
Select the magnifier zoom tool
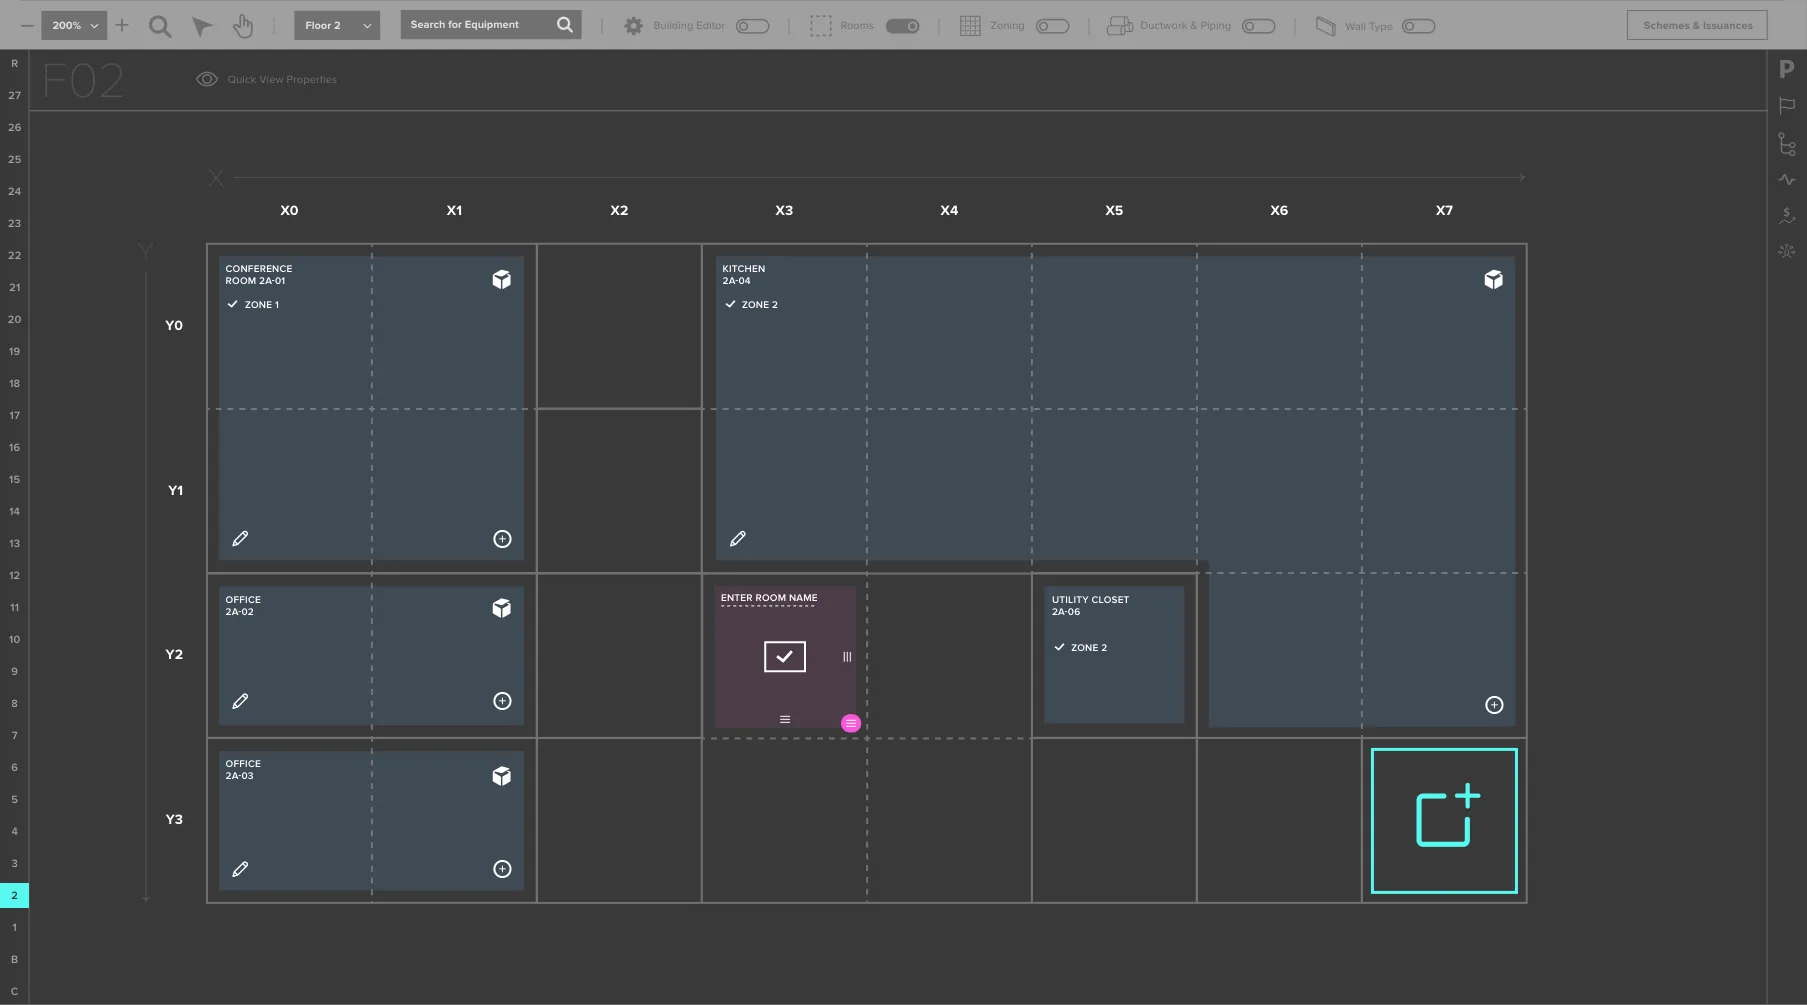[x=160, y=26]
